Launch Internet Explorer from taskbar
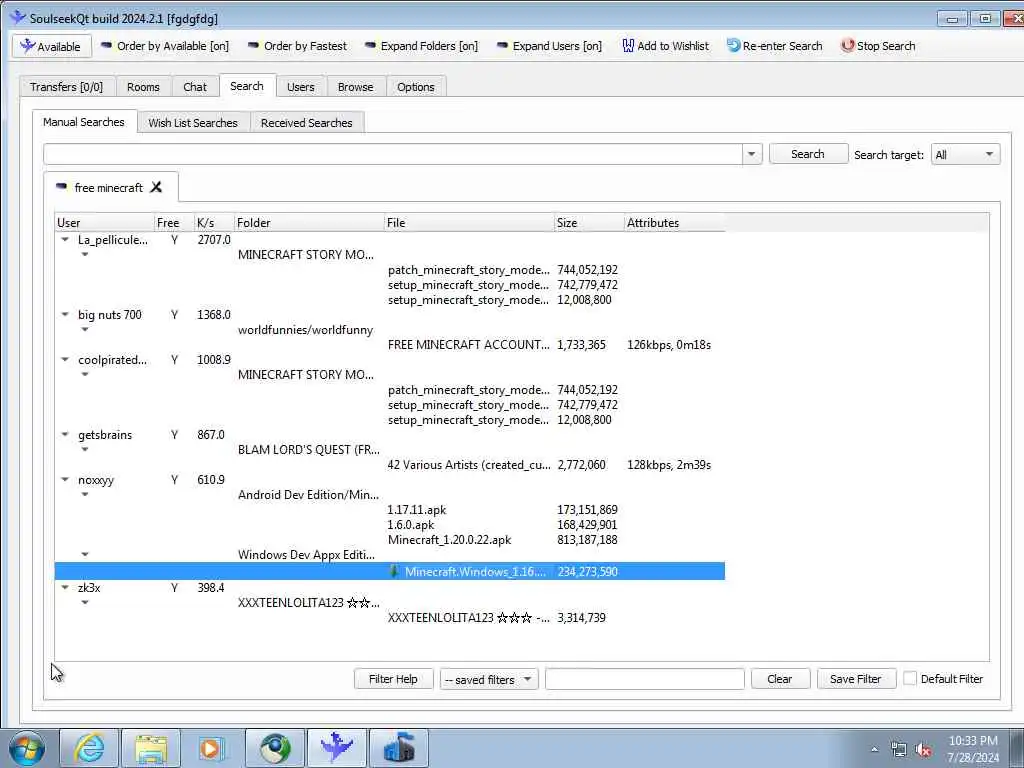 [x=89, y=748]
